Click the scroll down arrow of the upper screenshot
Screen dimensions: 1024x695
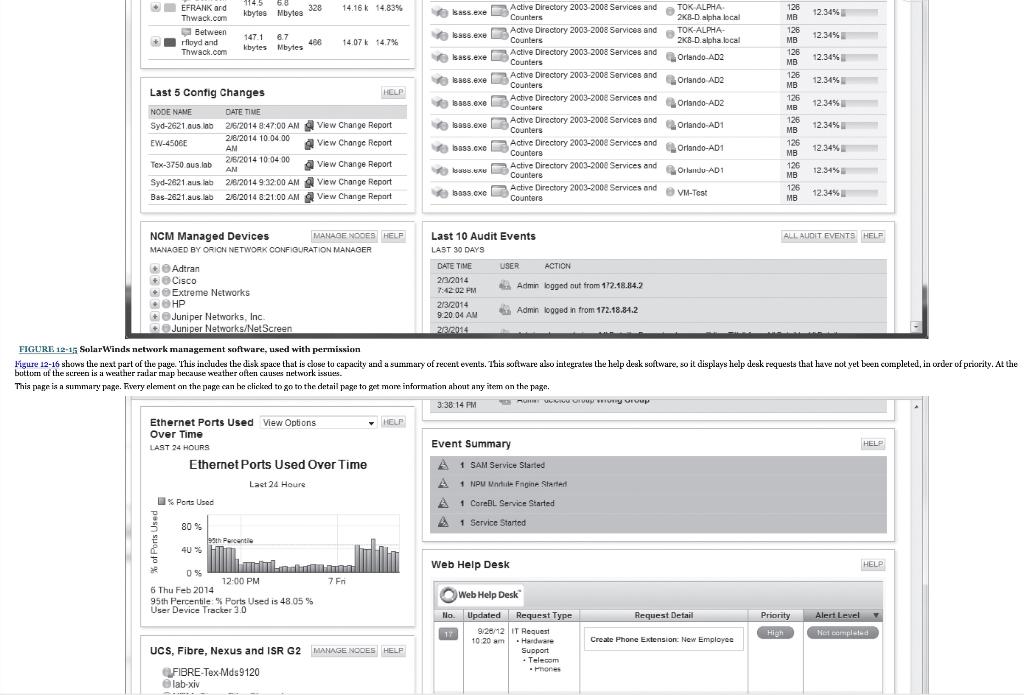pos(916,326)
